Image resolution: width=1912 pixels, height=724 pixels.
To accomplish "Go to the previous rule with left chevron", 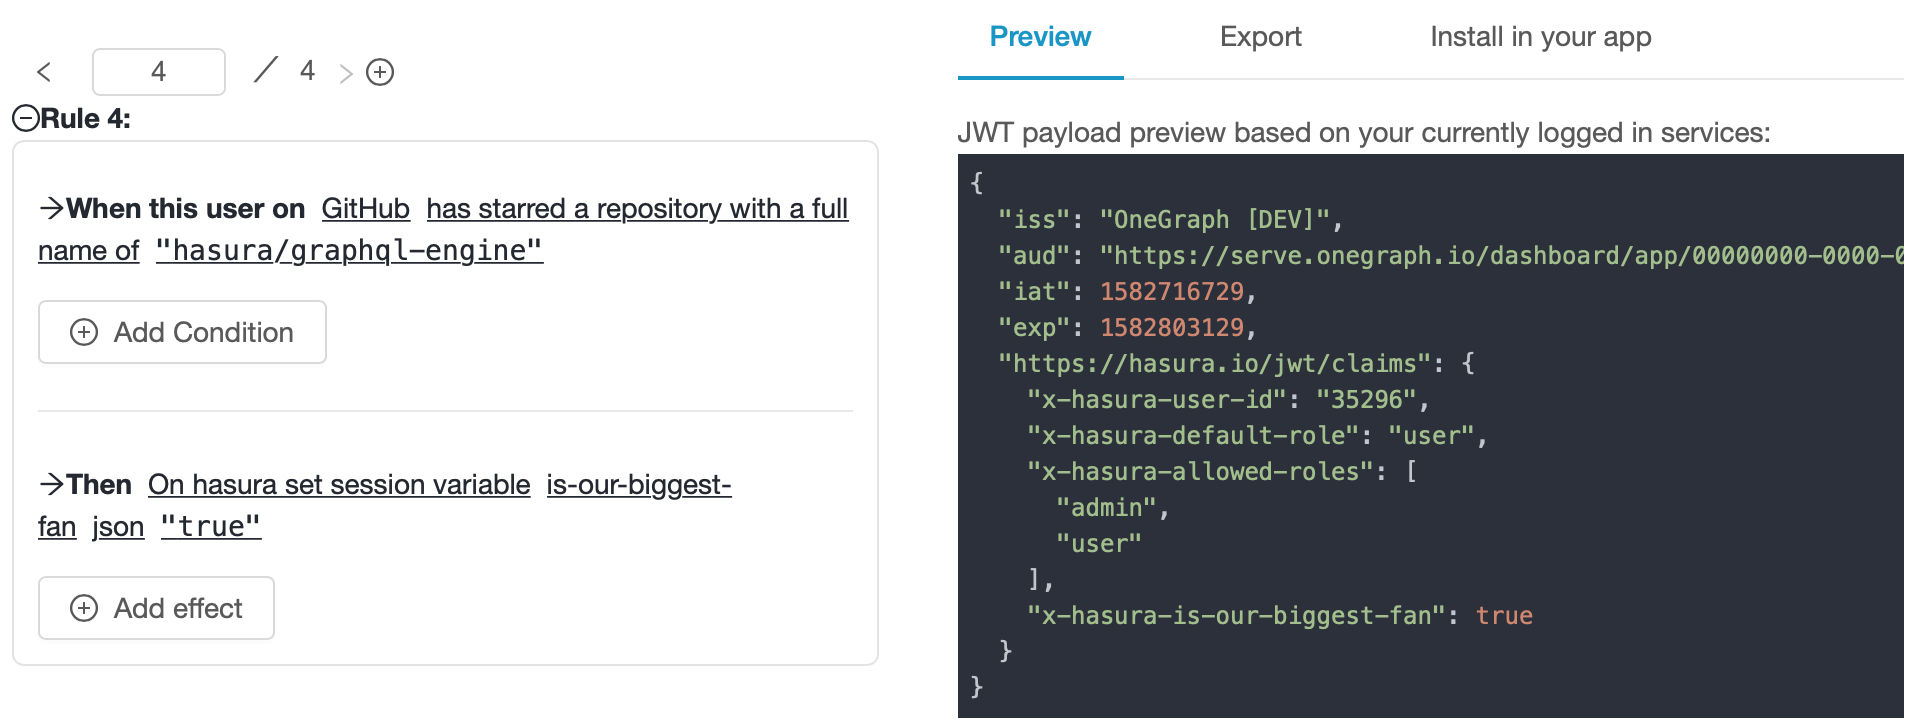I will (44, 72).
